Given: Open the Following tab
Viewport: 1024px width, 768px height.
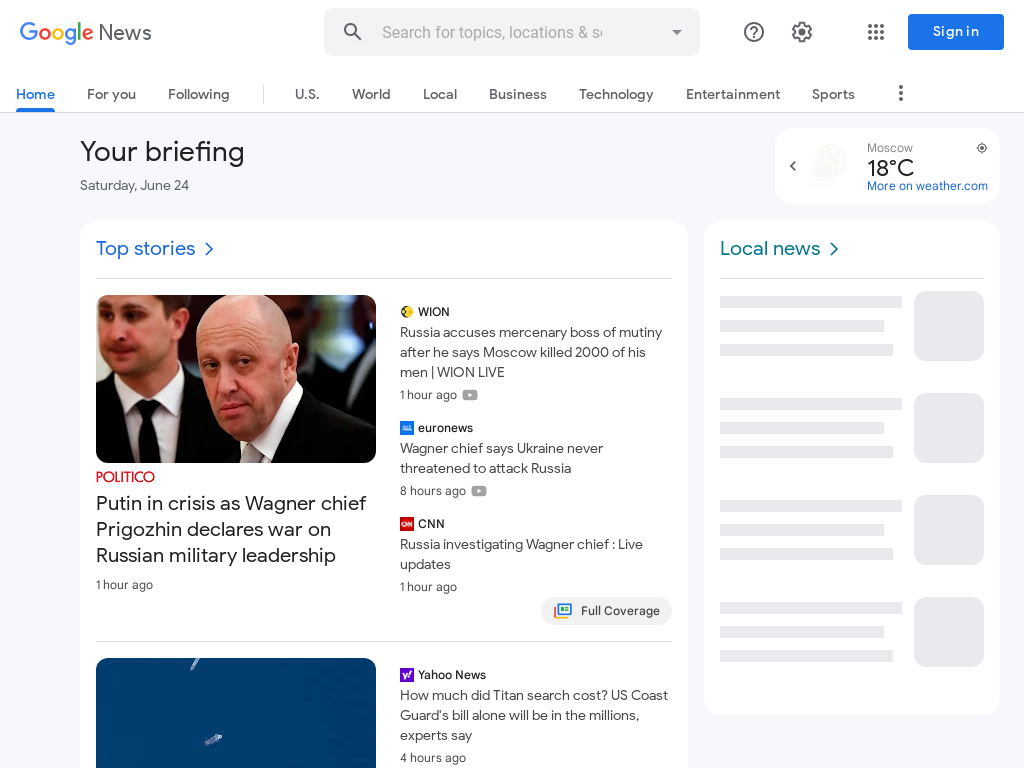Looking at the screenshot, I should [199, 94].
